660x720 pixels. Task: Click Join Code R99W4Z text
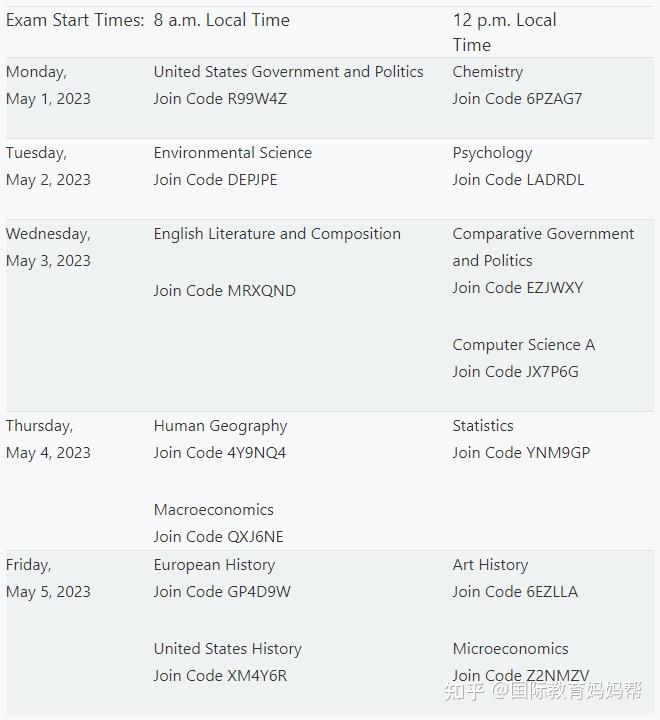coord(220,99)
